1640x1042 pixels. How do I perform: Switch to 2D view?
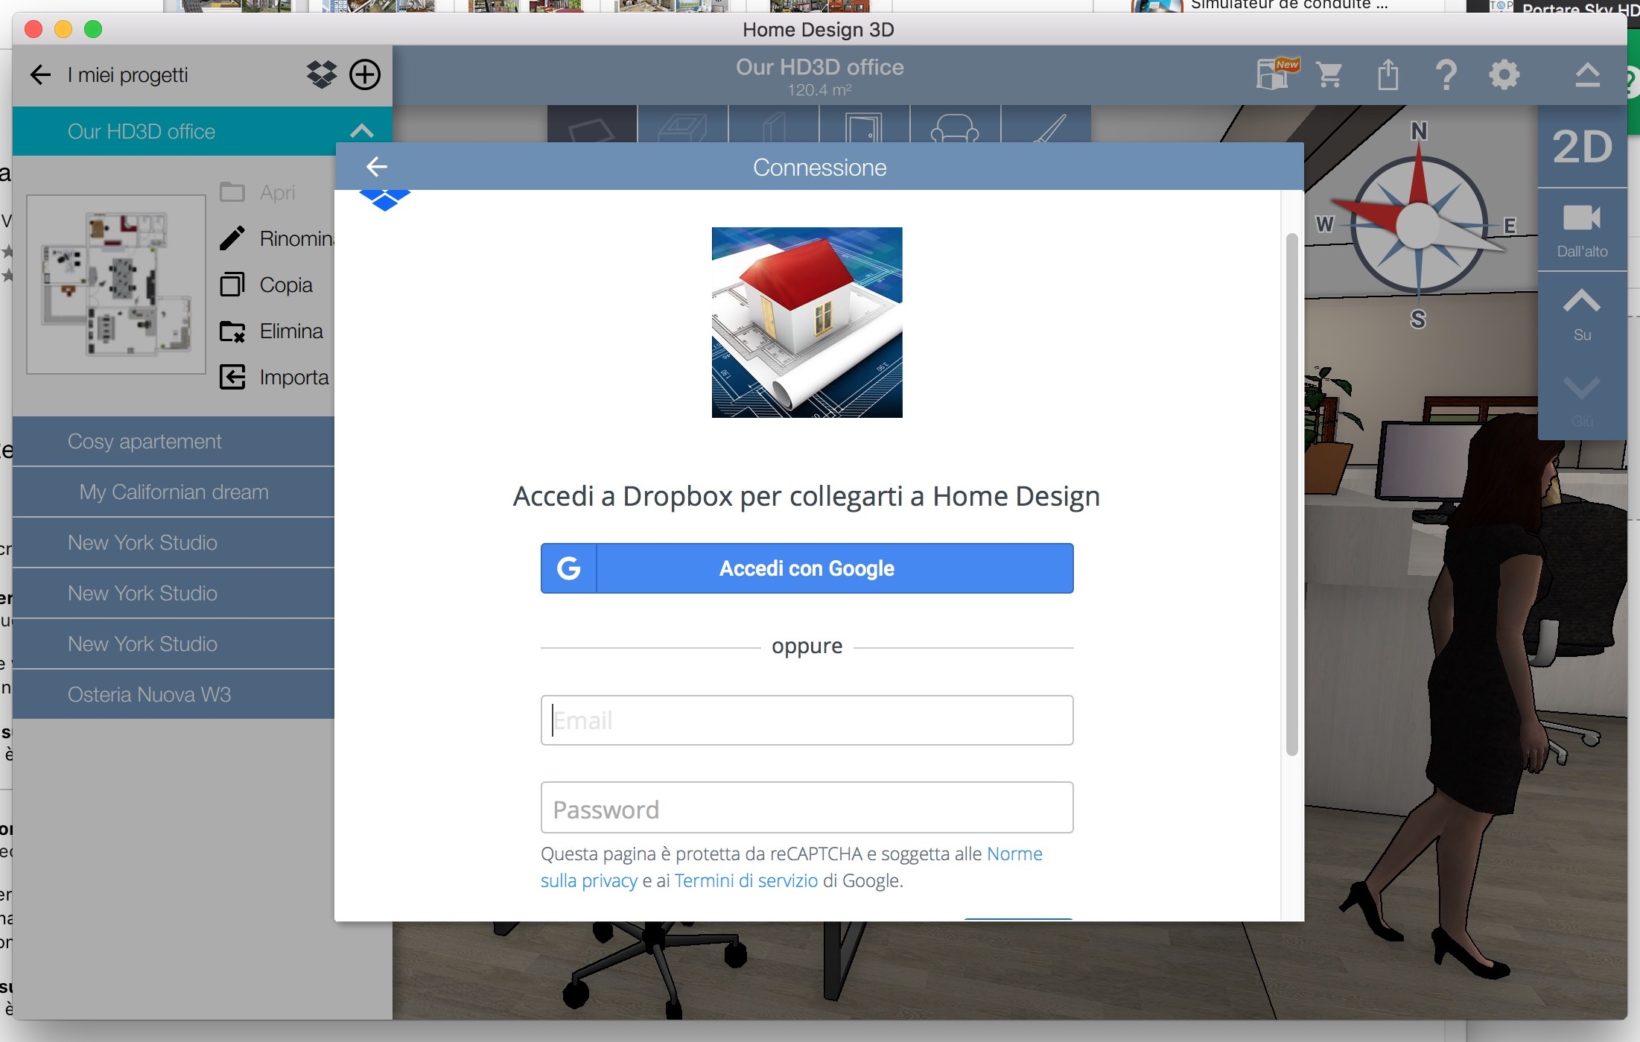pyautogui.click(x=1582, y=147)
